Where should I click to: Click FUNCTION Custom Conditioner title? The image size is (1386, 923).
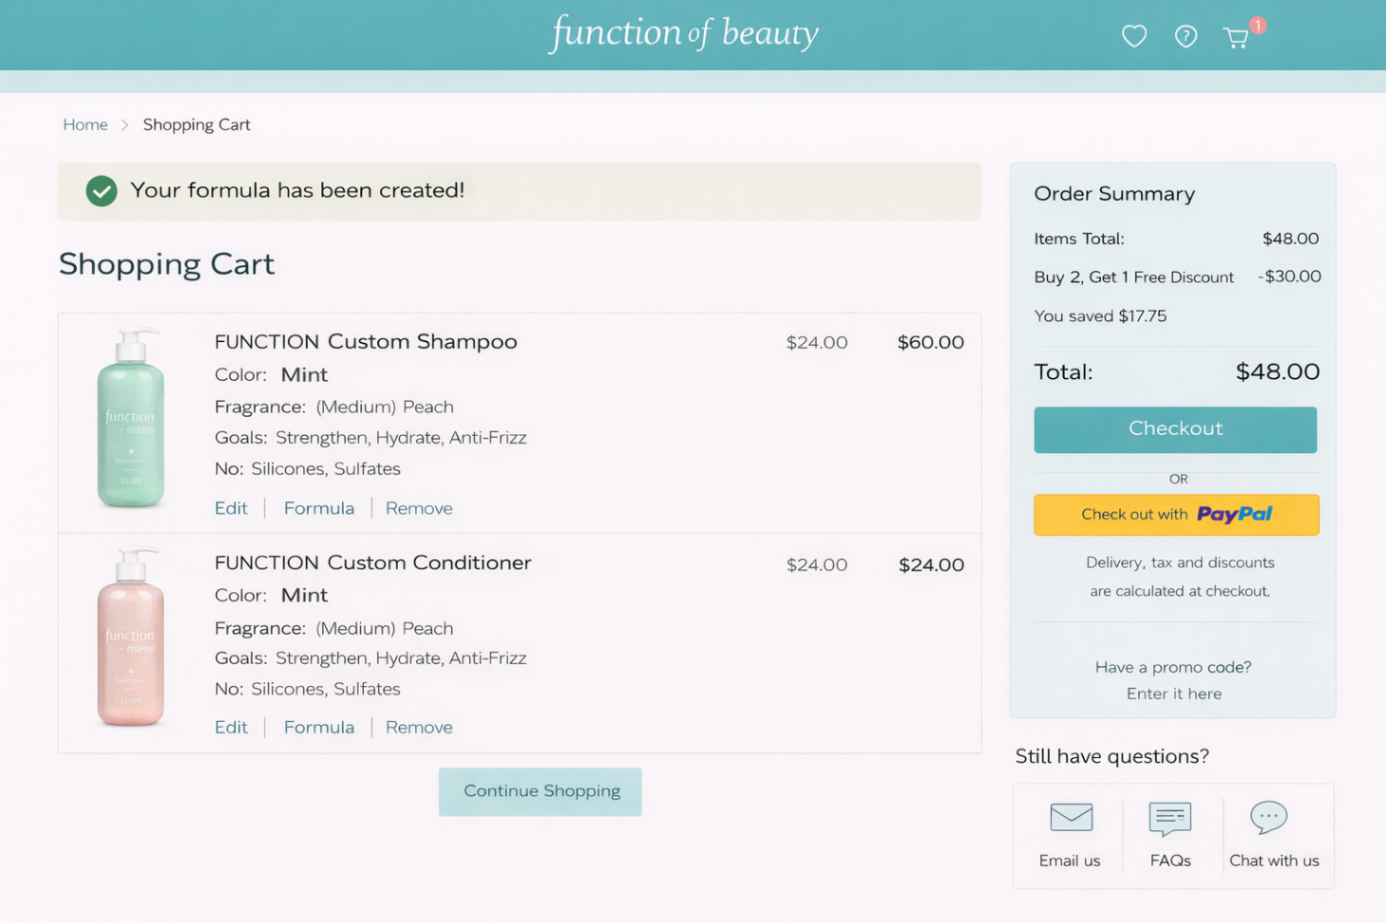pyautogui.click(x=373, y=563)
